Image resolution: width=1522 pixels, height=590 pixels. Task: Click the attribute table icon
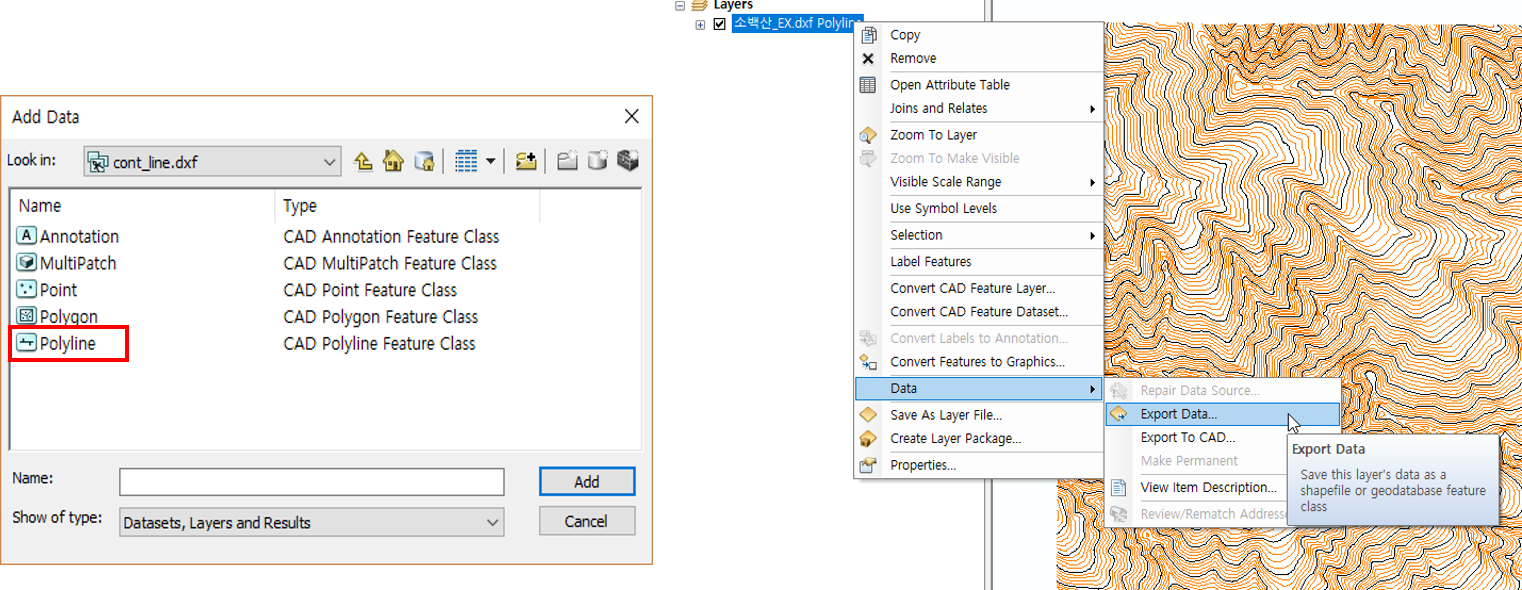[x=868, y=85]
